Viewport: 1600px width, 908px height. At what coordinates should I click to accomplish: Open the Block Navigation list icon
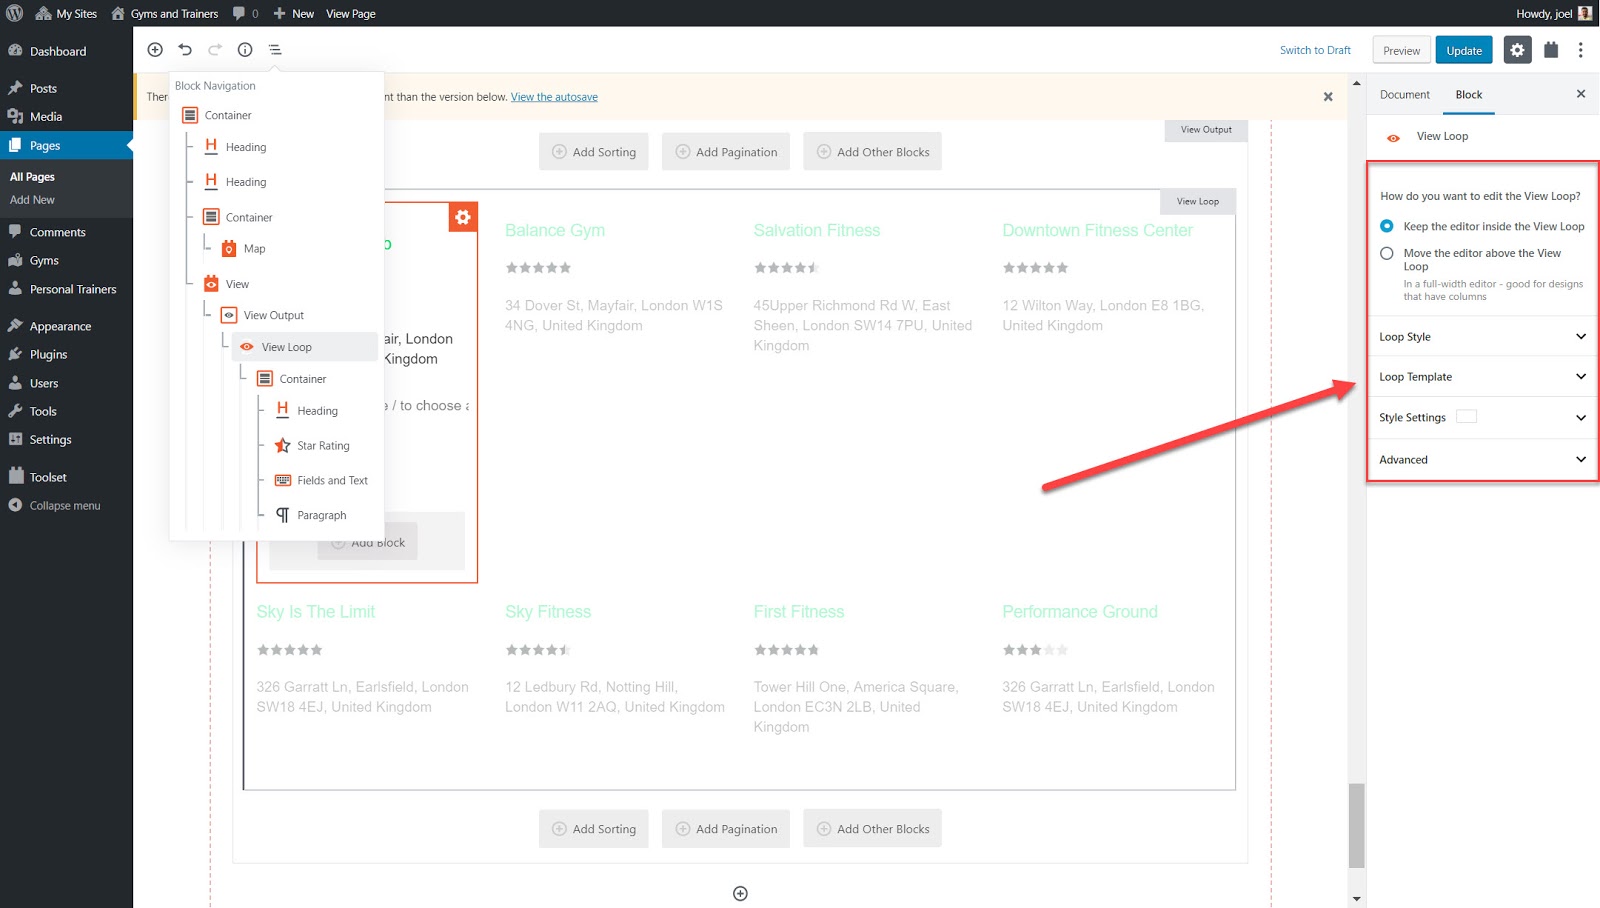pos(275,49)
